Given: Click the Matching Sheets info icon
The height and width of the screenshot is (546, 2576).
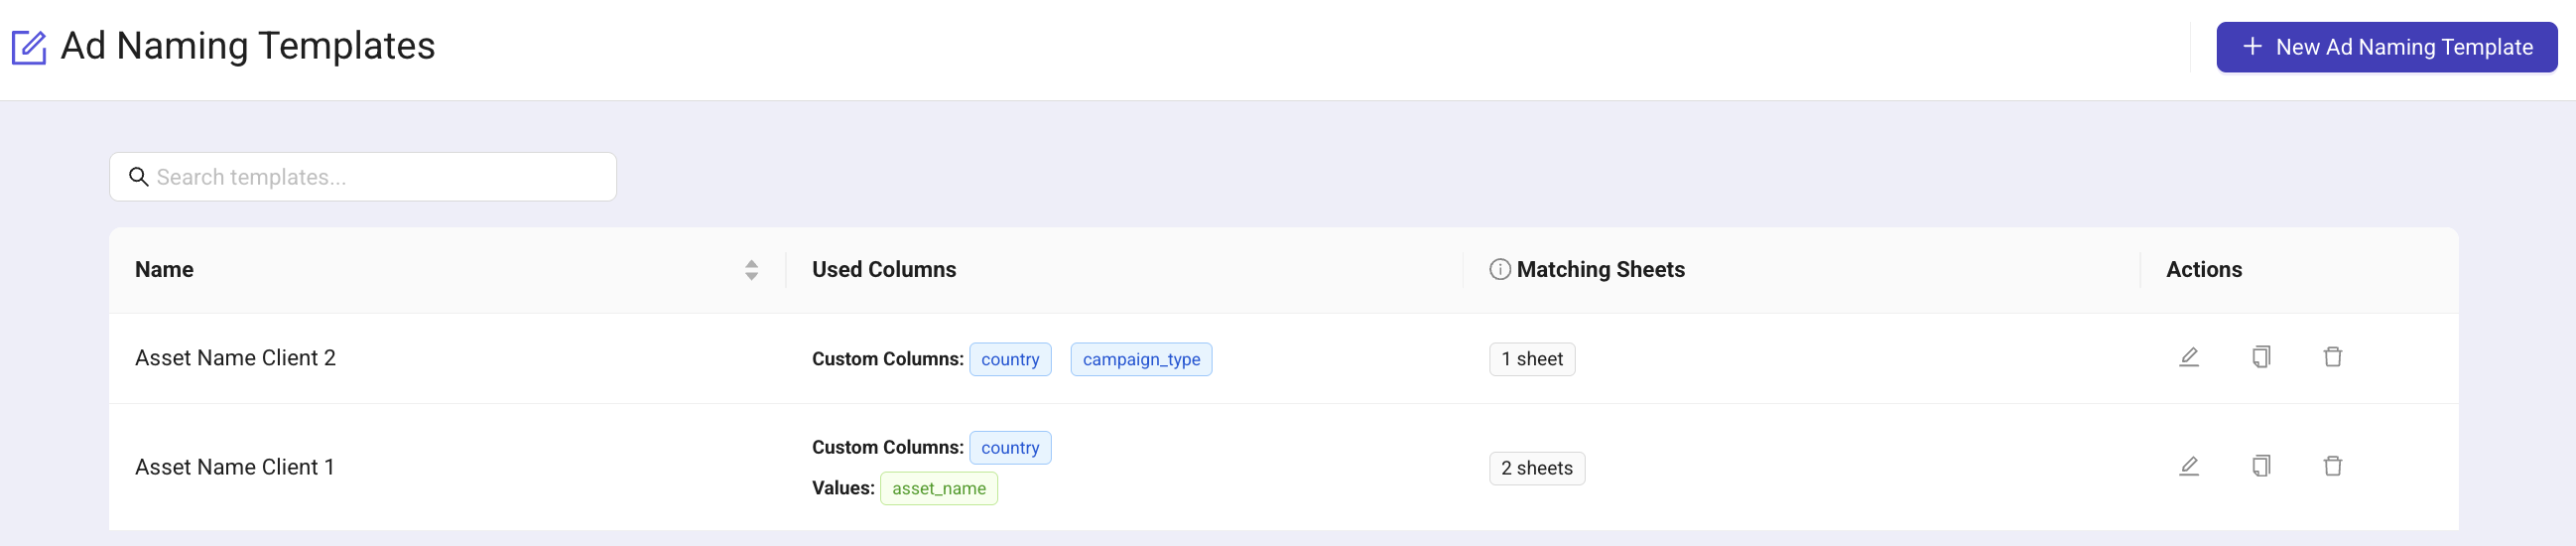Looking at the screenshot, I should (x=1499, y=269).
